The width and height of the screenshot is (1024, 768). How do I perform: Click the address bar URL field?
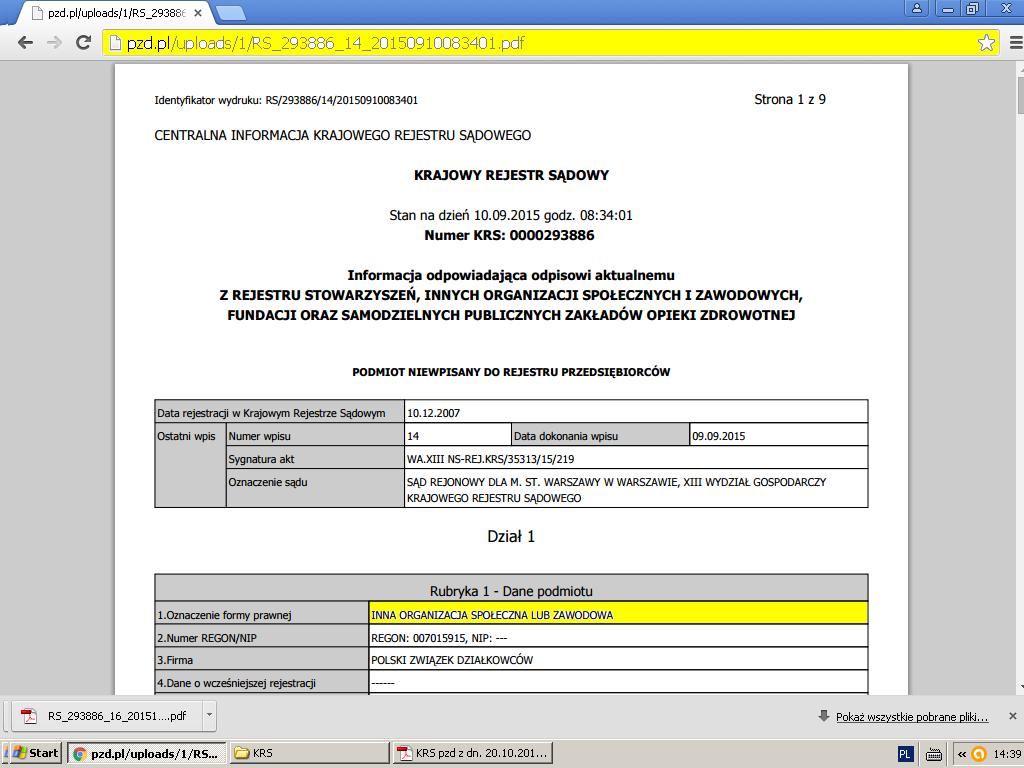click(x=551, y=43)
